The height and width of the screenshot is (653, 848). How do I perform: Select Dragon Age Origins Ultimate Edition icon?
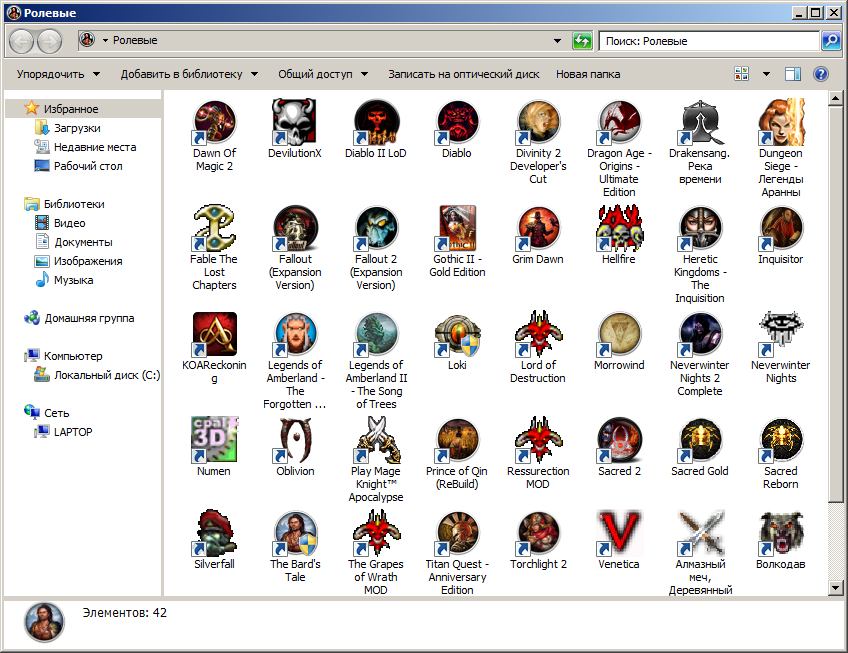619,122
